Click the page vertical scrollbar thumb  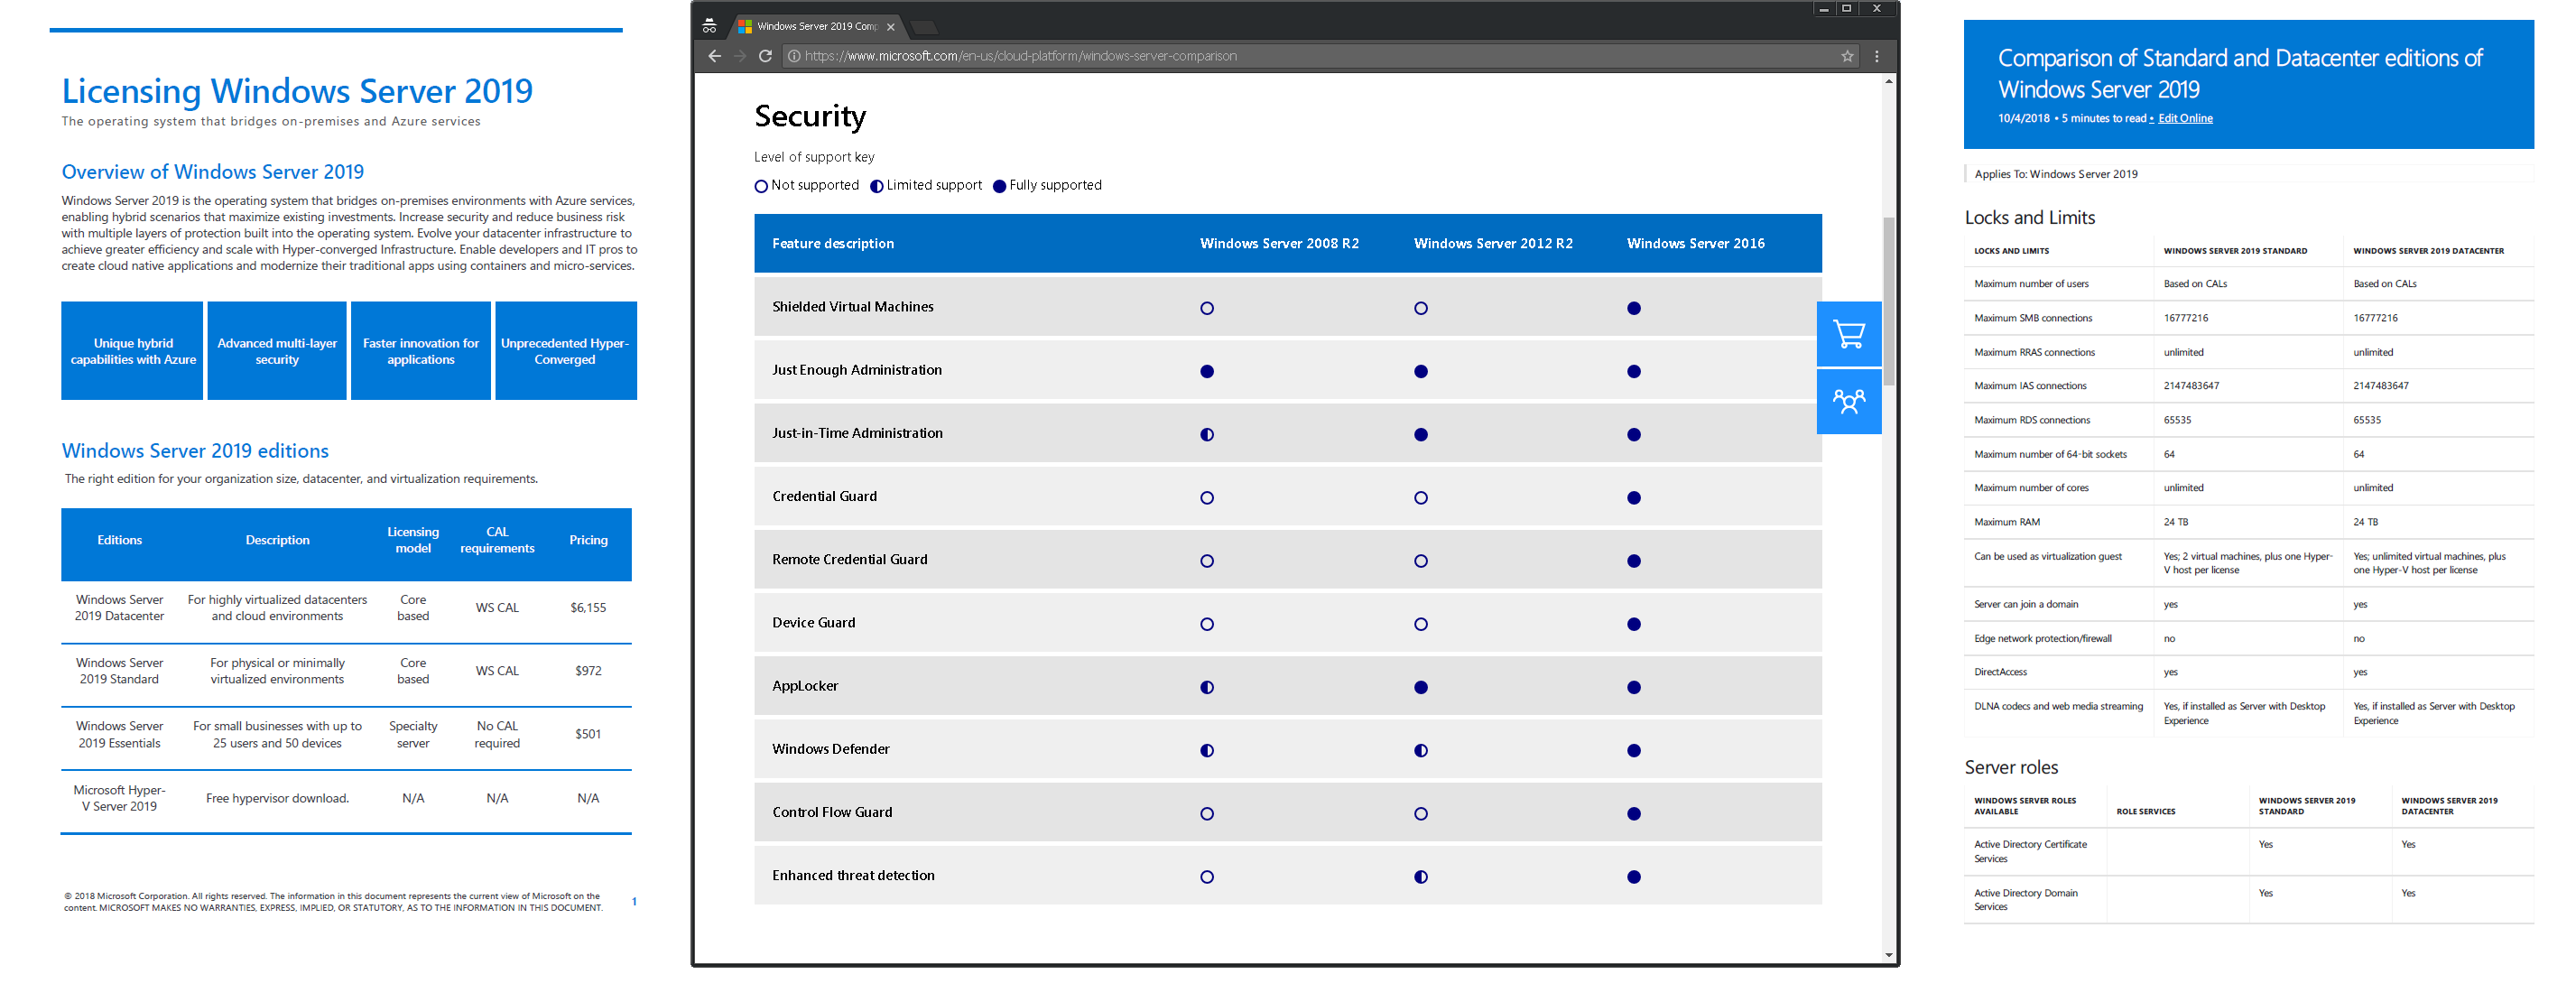(1888, 300)
